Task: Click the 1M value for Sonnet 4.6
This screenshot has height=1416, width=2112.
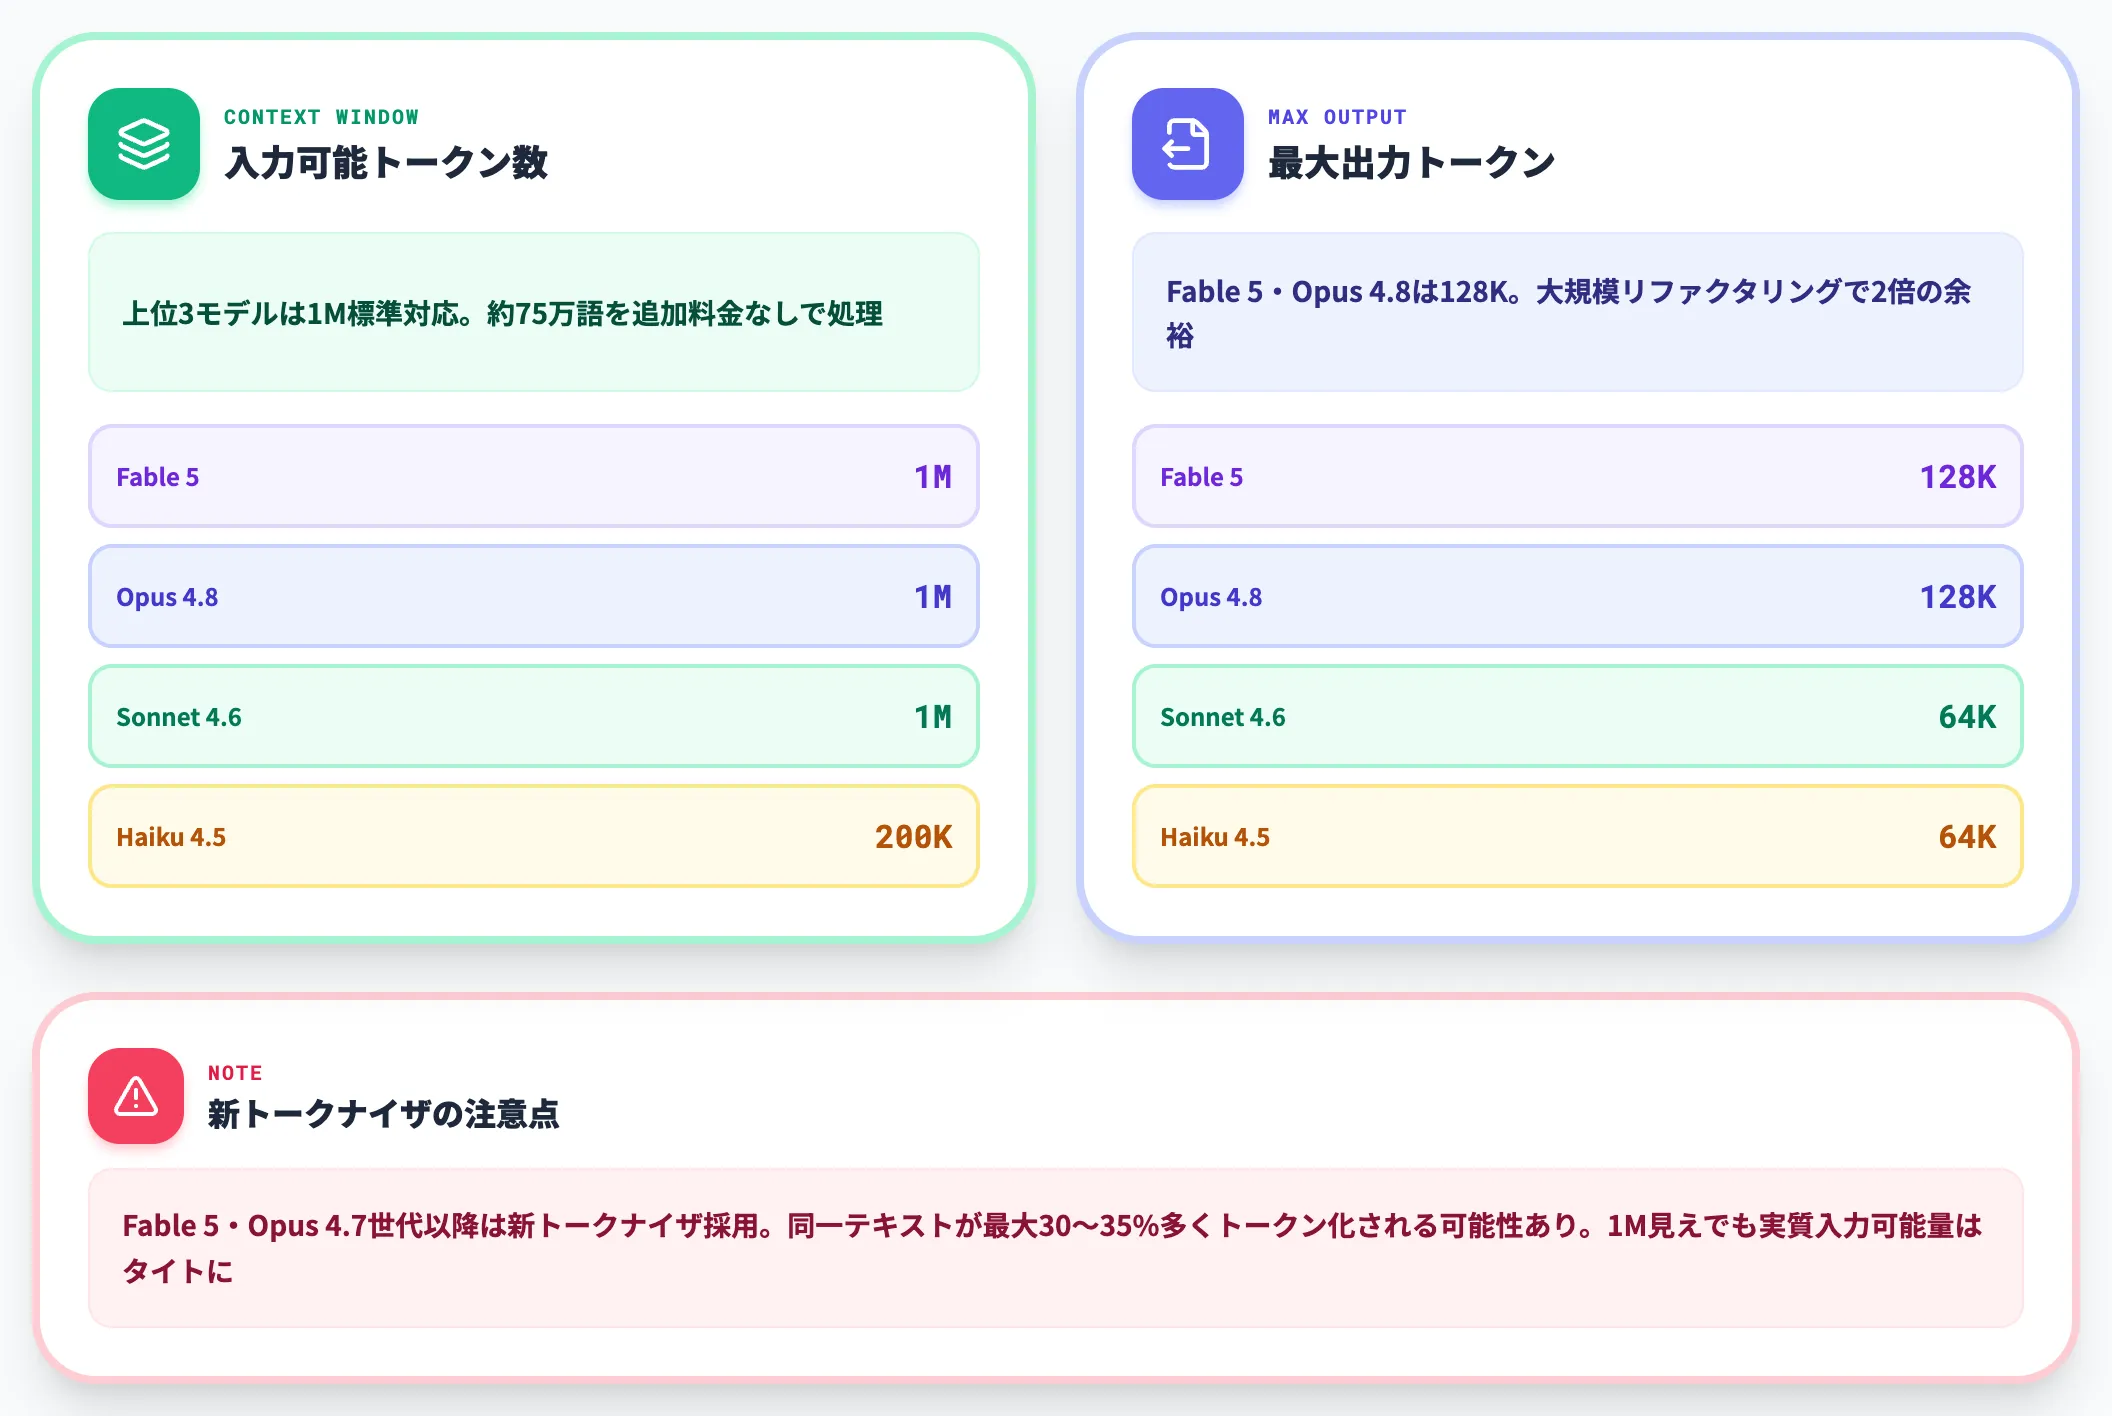Action: tap(933, 717)
